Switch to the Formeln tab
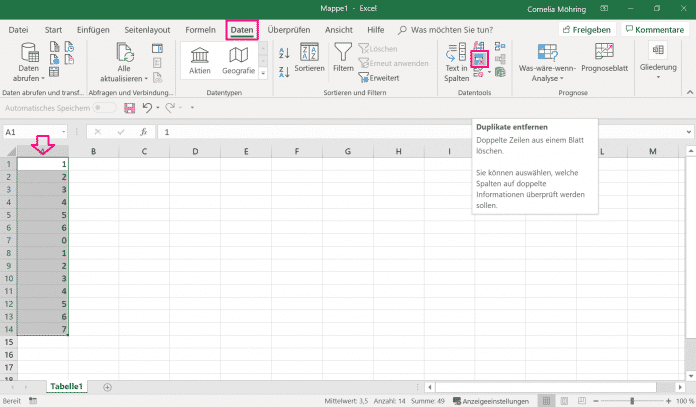 click(x=200, y=31)
